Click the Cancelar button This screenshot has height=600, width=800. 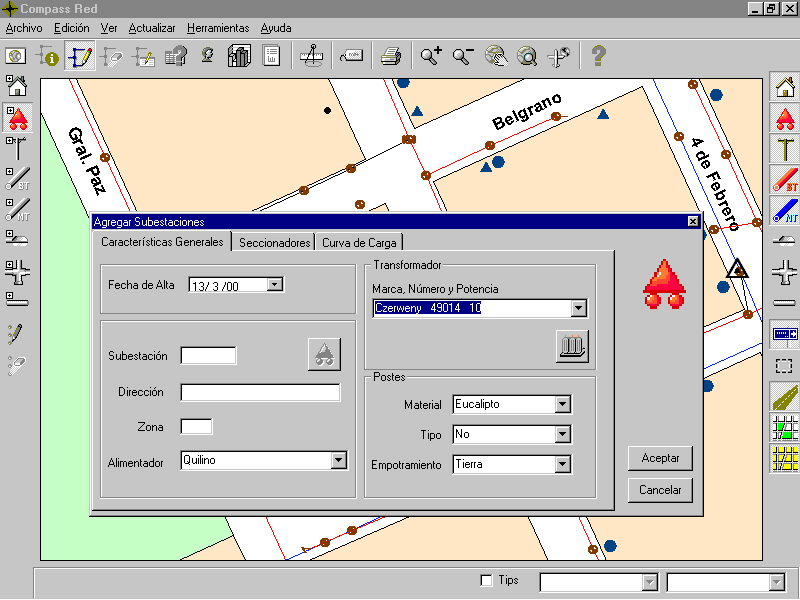coord(660,490)
